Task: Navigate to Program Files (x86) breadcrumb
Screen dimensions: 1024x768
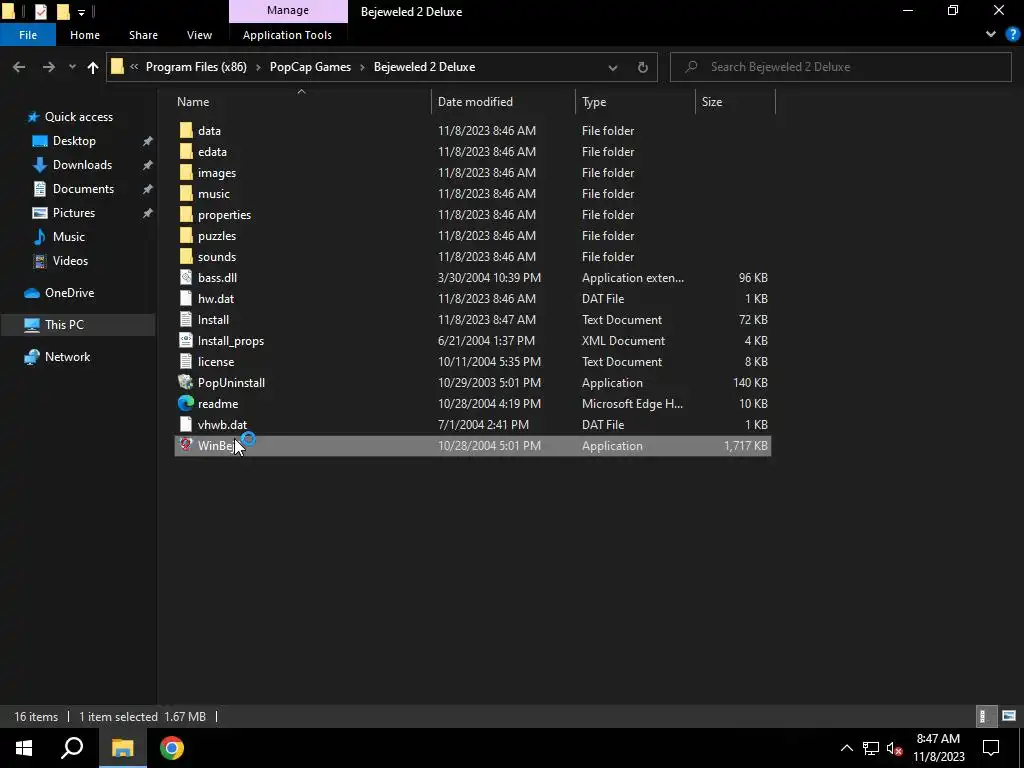Action: pos(196,67)
